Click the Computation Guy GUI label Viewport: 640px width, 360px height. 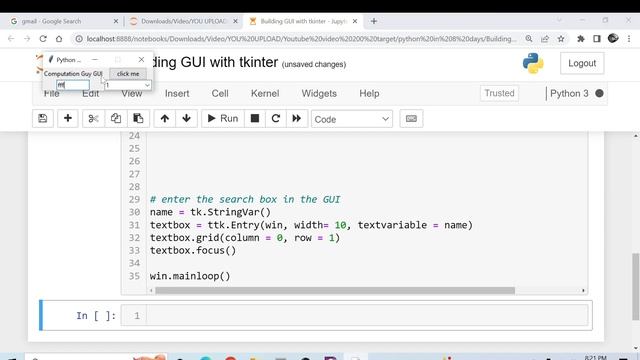point(73,73)
